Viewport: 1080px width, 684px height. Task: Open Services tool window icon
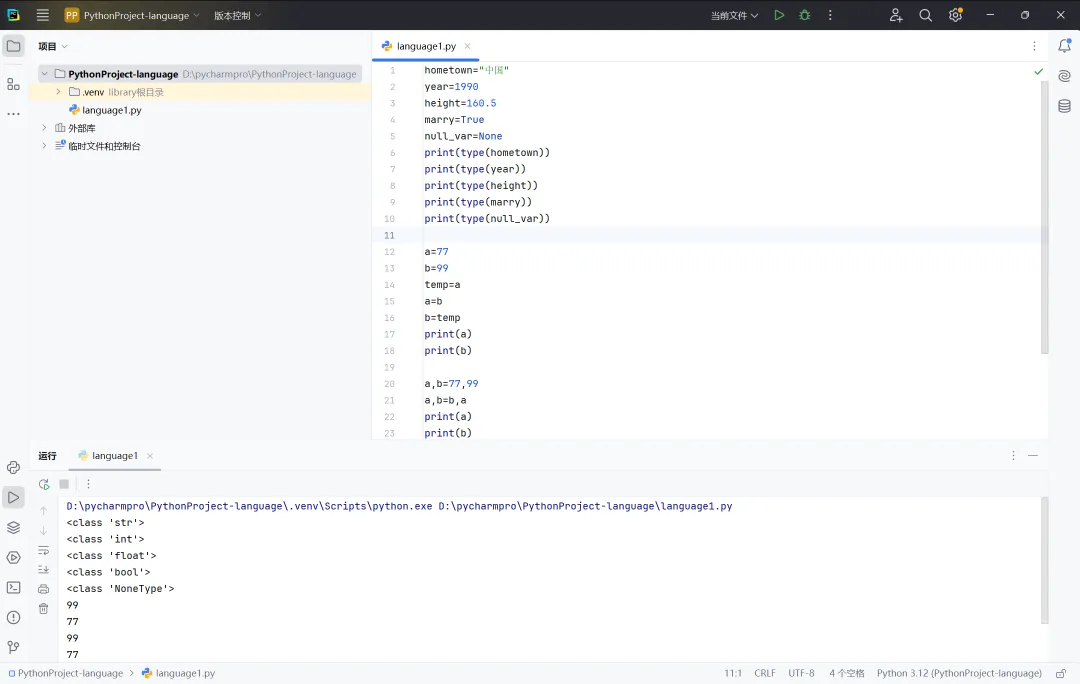click(x=13, y=557)
